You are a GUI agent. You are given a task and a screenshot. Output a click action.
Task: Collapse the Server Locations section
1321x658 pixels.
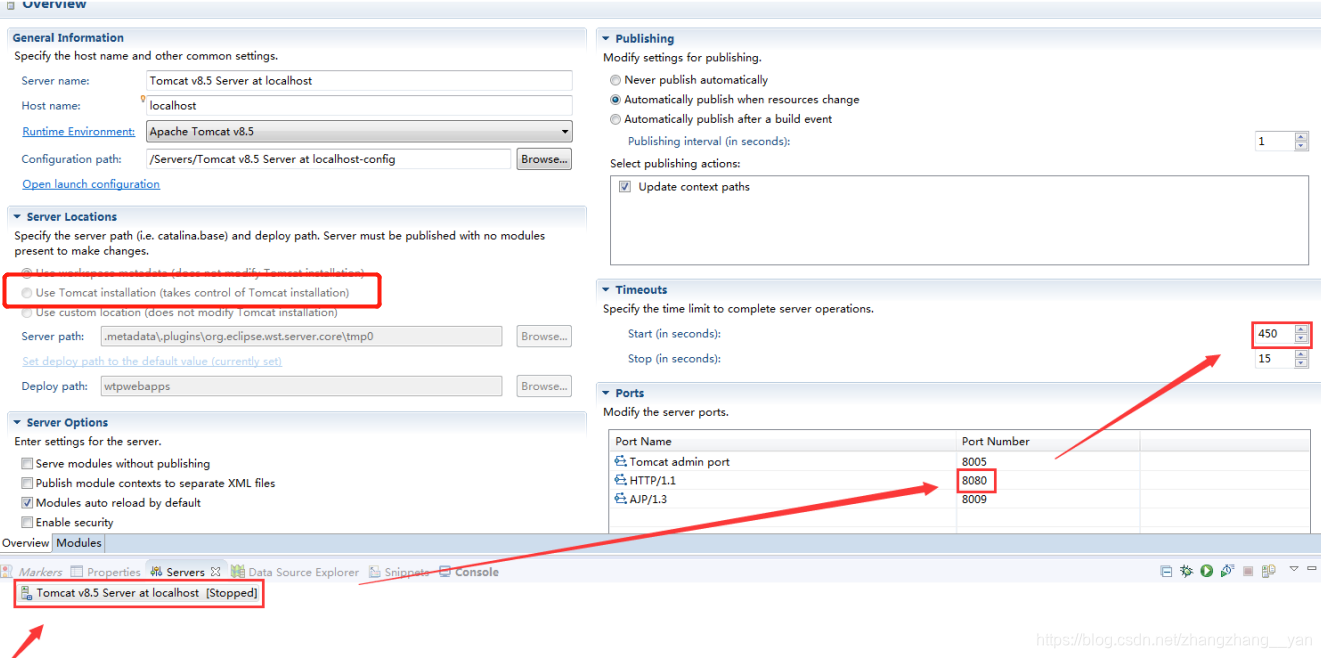coord(17,217)
